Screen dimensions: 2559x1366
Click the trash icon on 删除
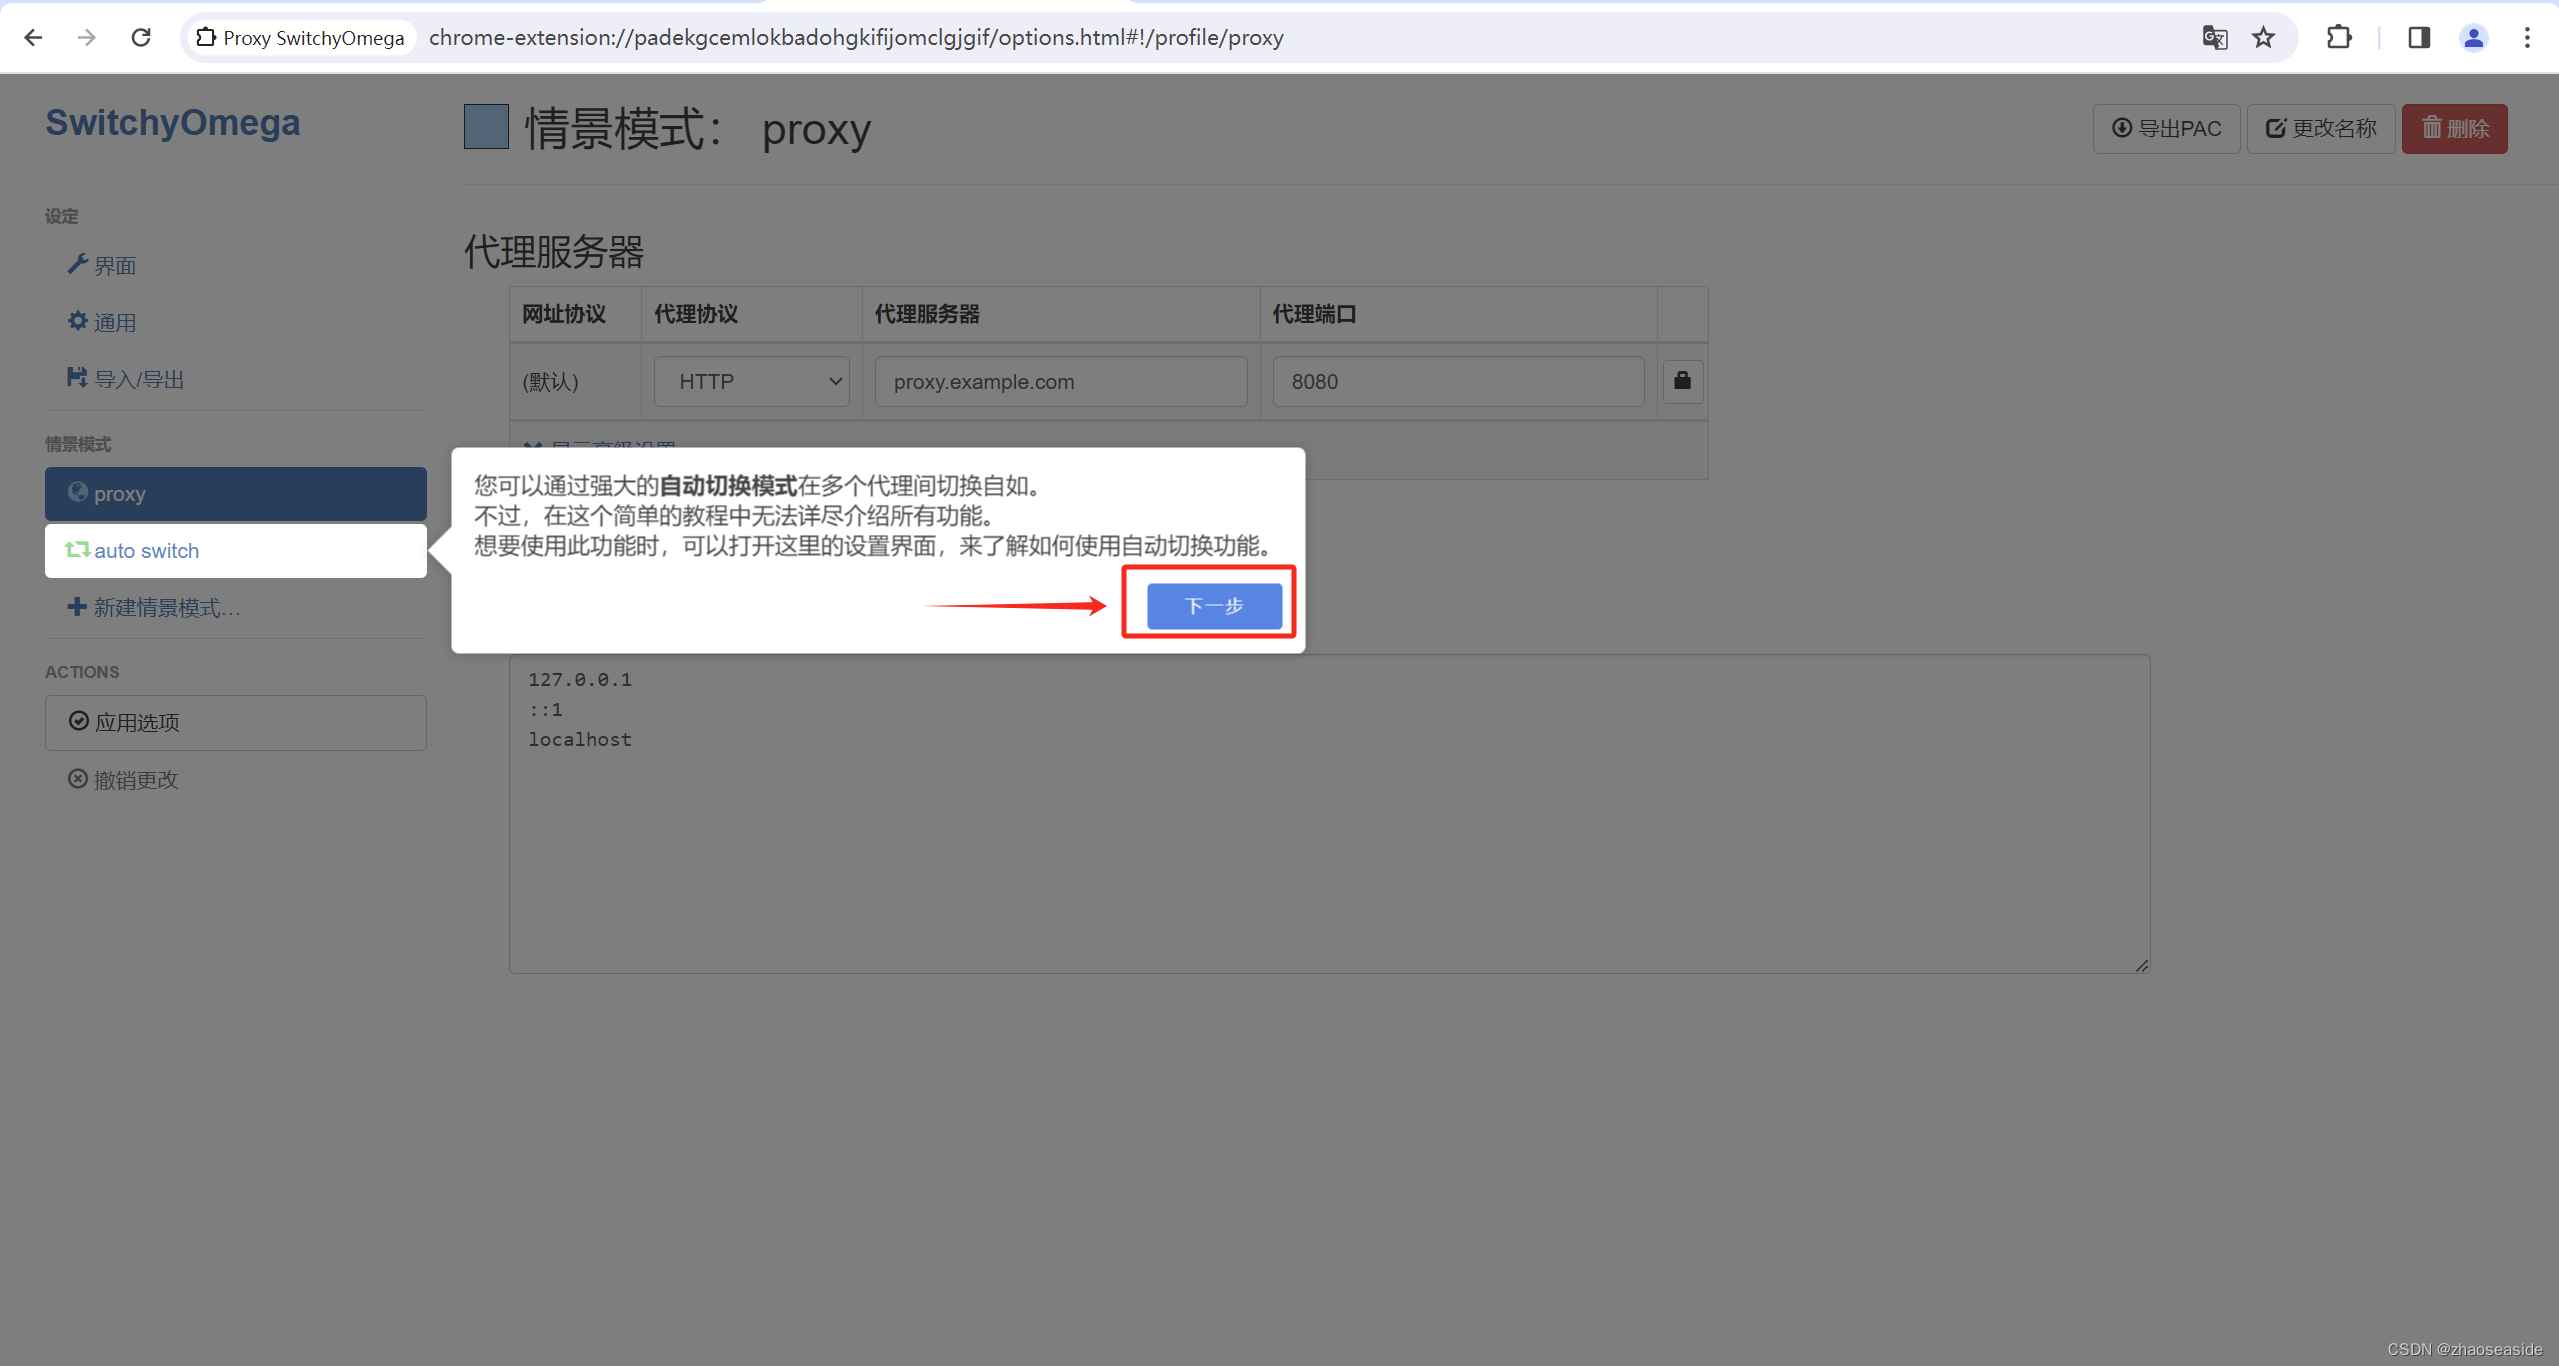pos(2432,127)
